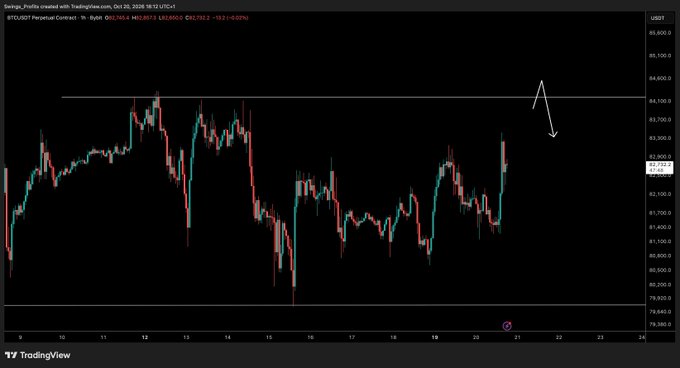Click the 83,300.0 price scale label

click(660, 138)
